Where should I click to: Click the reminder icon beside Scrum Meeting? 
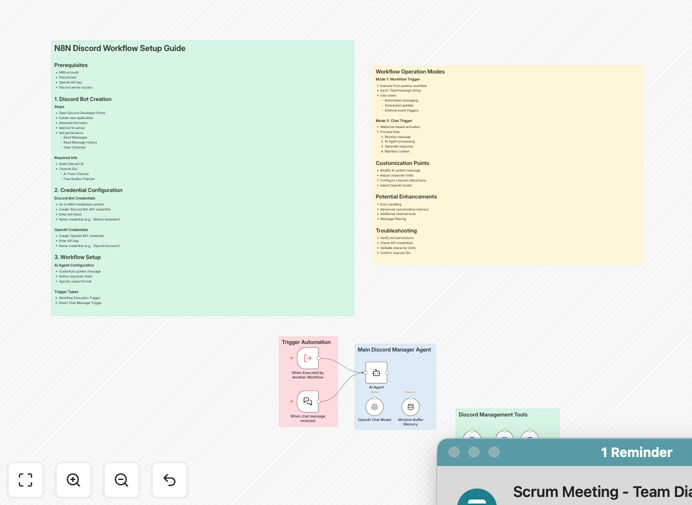pos(477,498)
